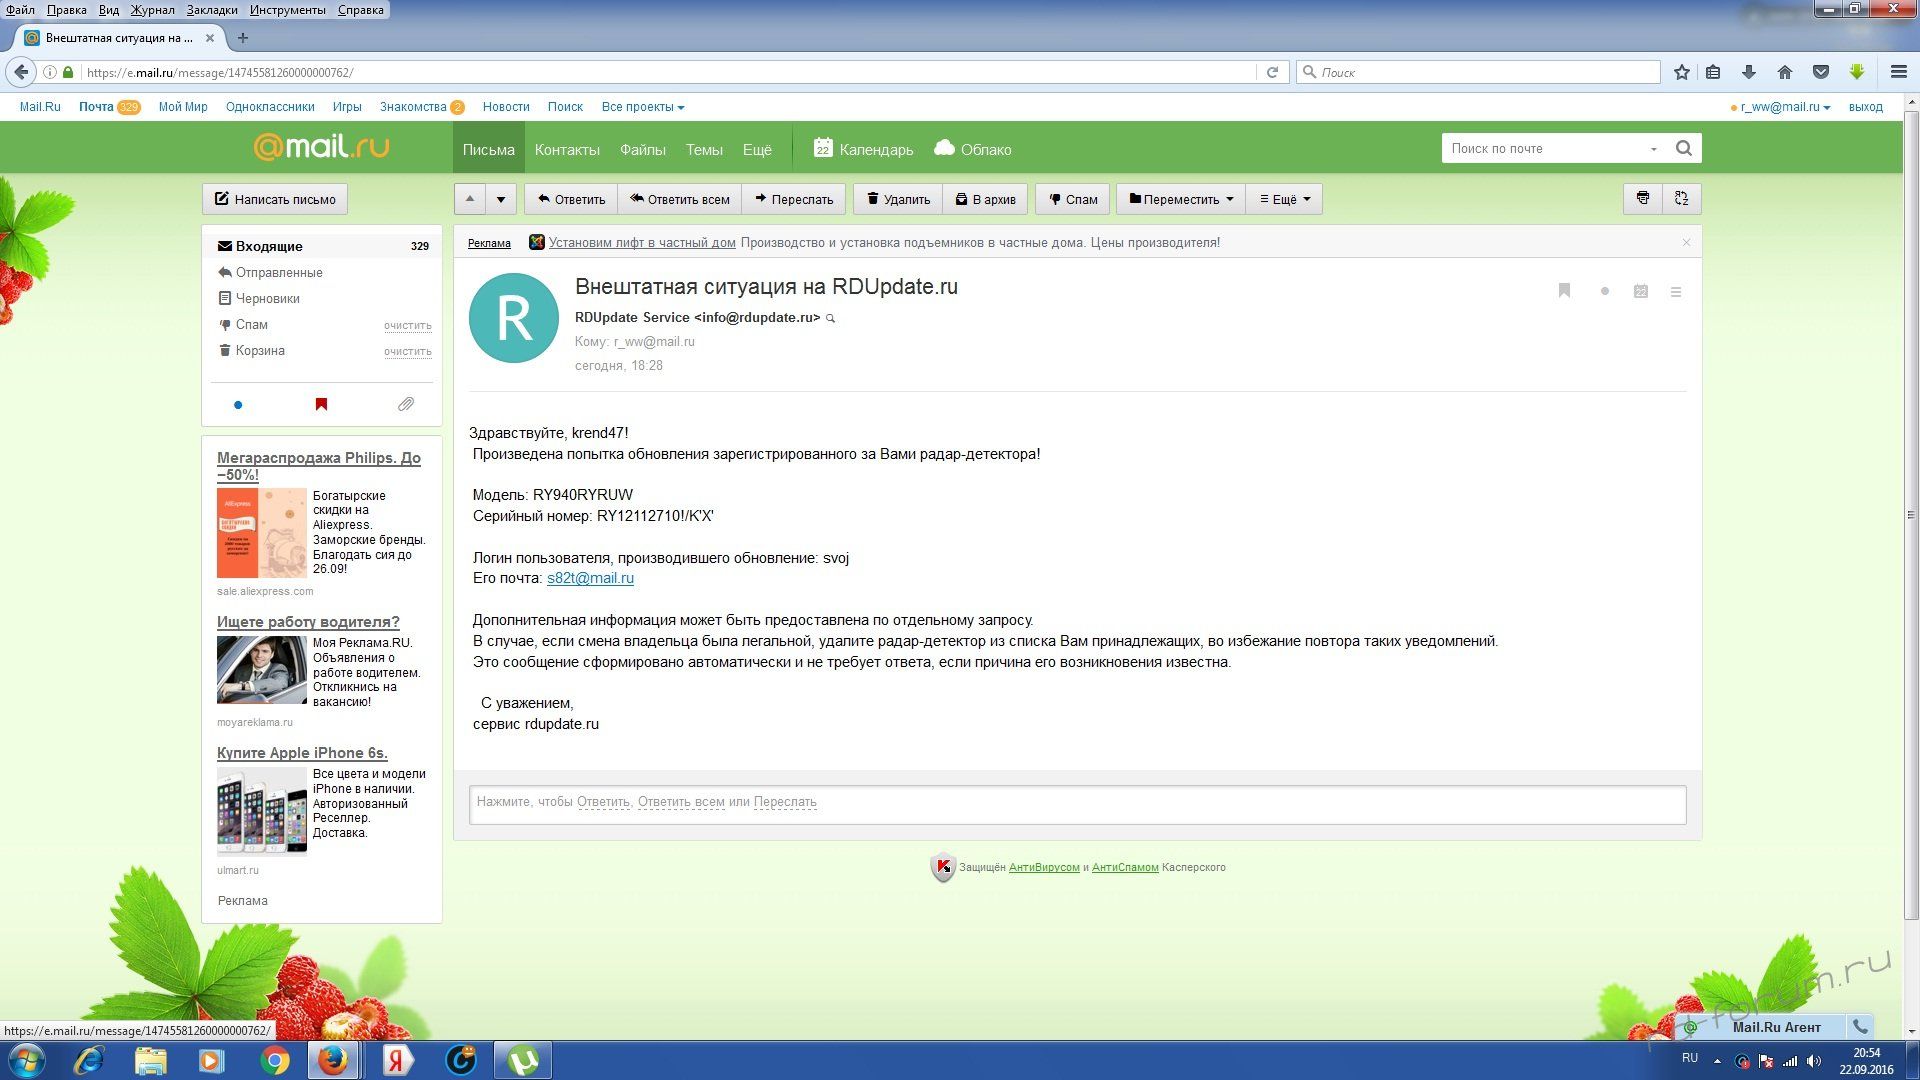Open the Журнал menu
This screenshot has width=1920, height=1080.
tap(152, 10)
